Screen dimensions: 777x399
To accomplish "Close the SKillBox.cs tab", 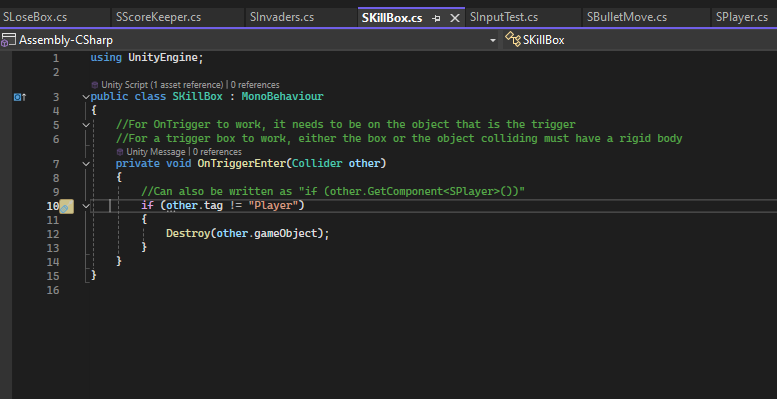I will click(x=454, y=18).
